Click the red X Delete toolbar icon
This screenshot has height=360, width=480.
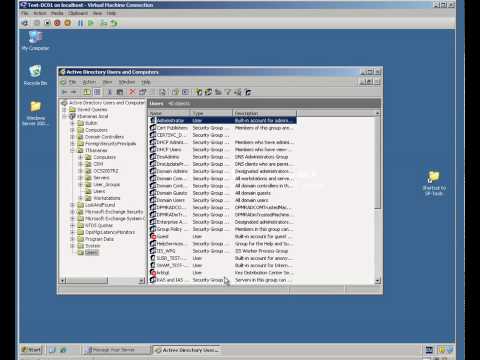click(x=132, y=92)
